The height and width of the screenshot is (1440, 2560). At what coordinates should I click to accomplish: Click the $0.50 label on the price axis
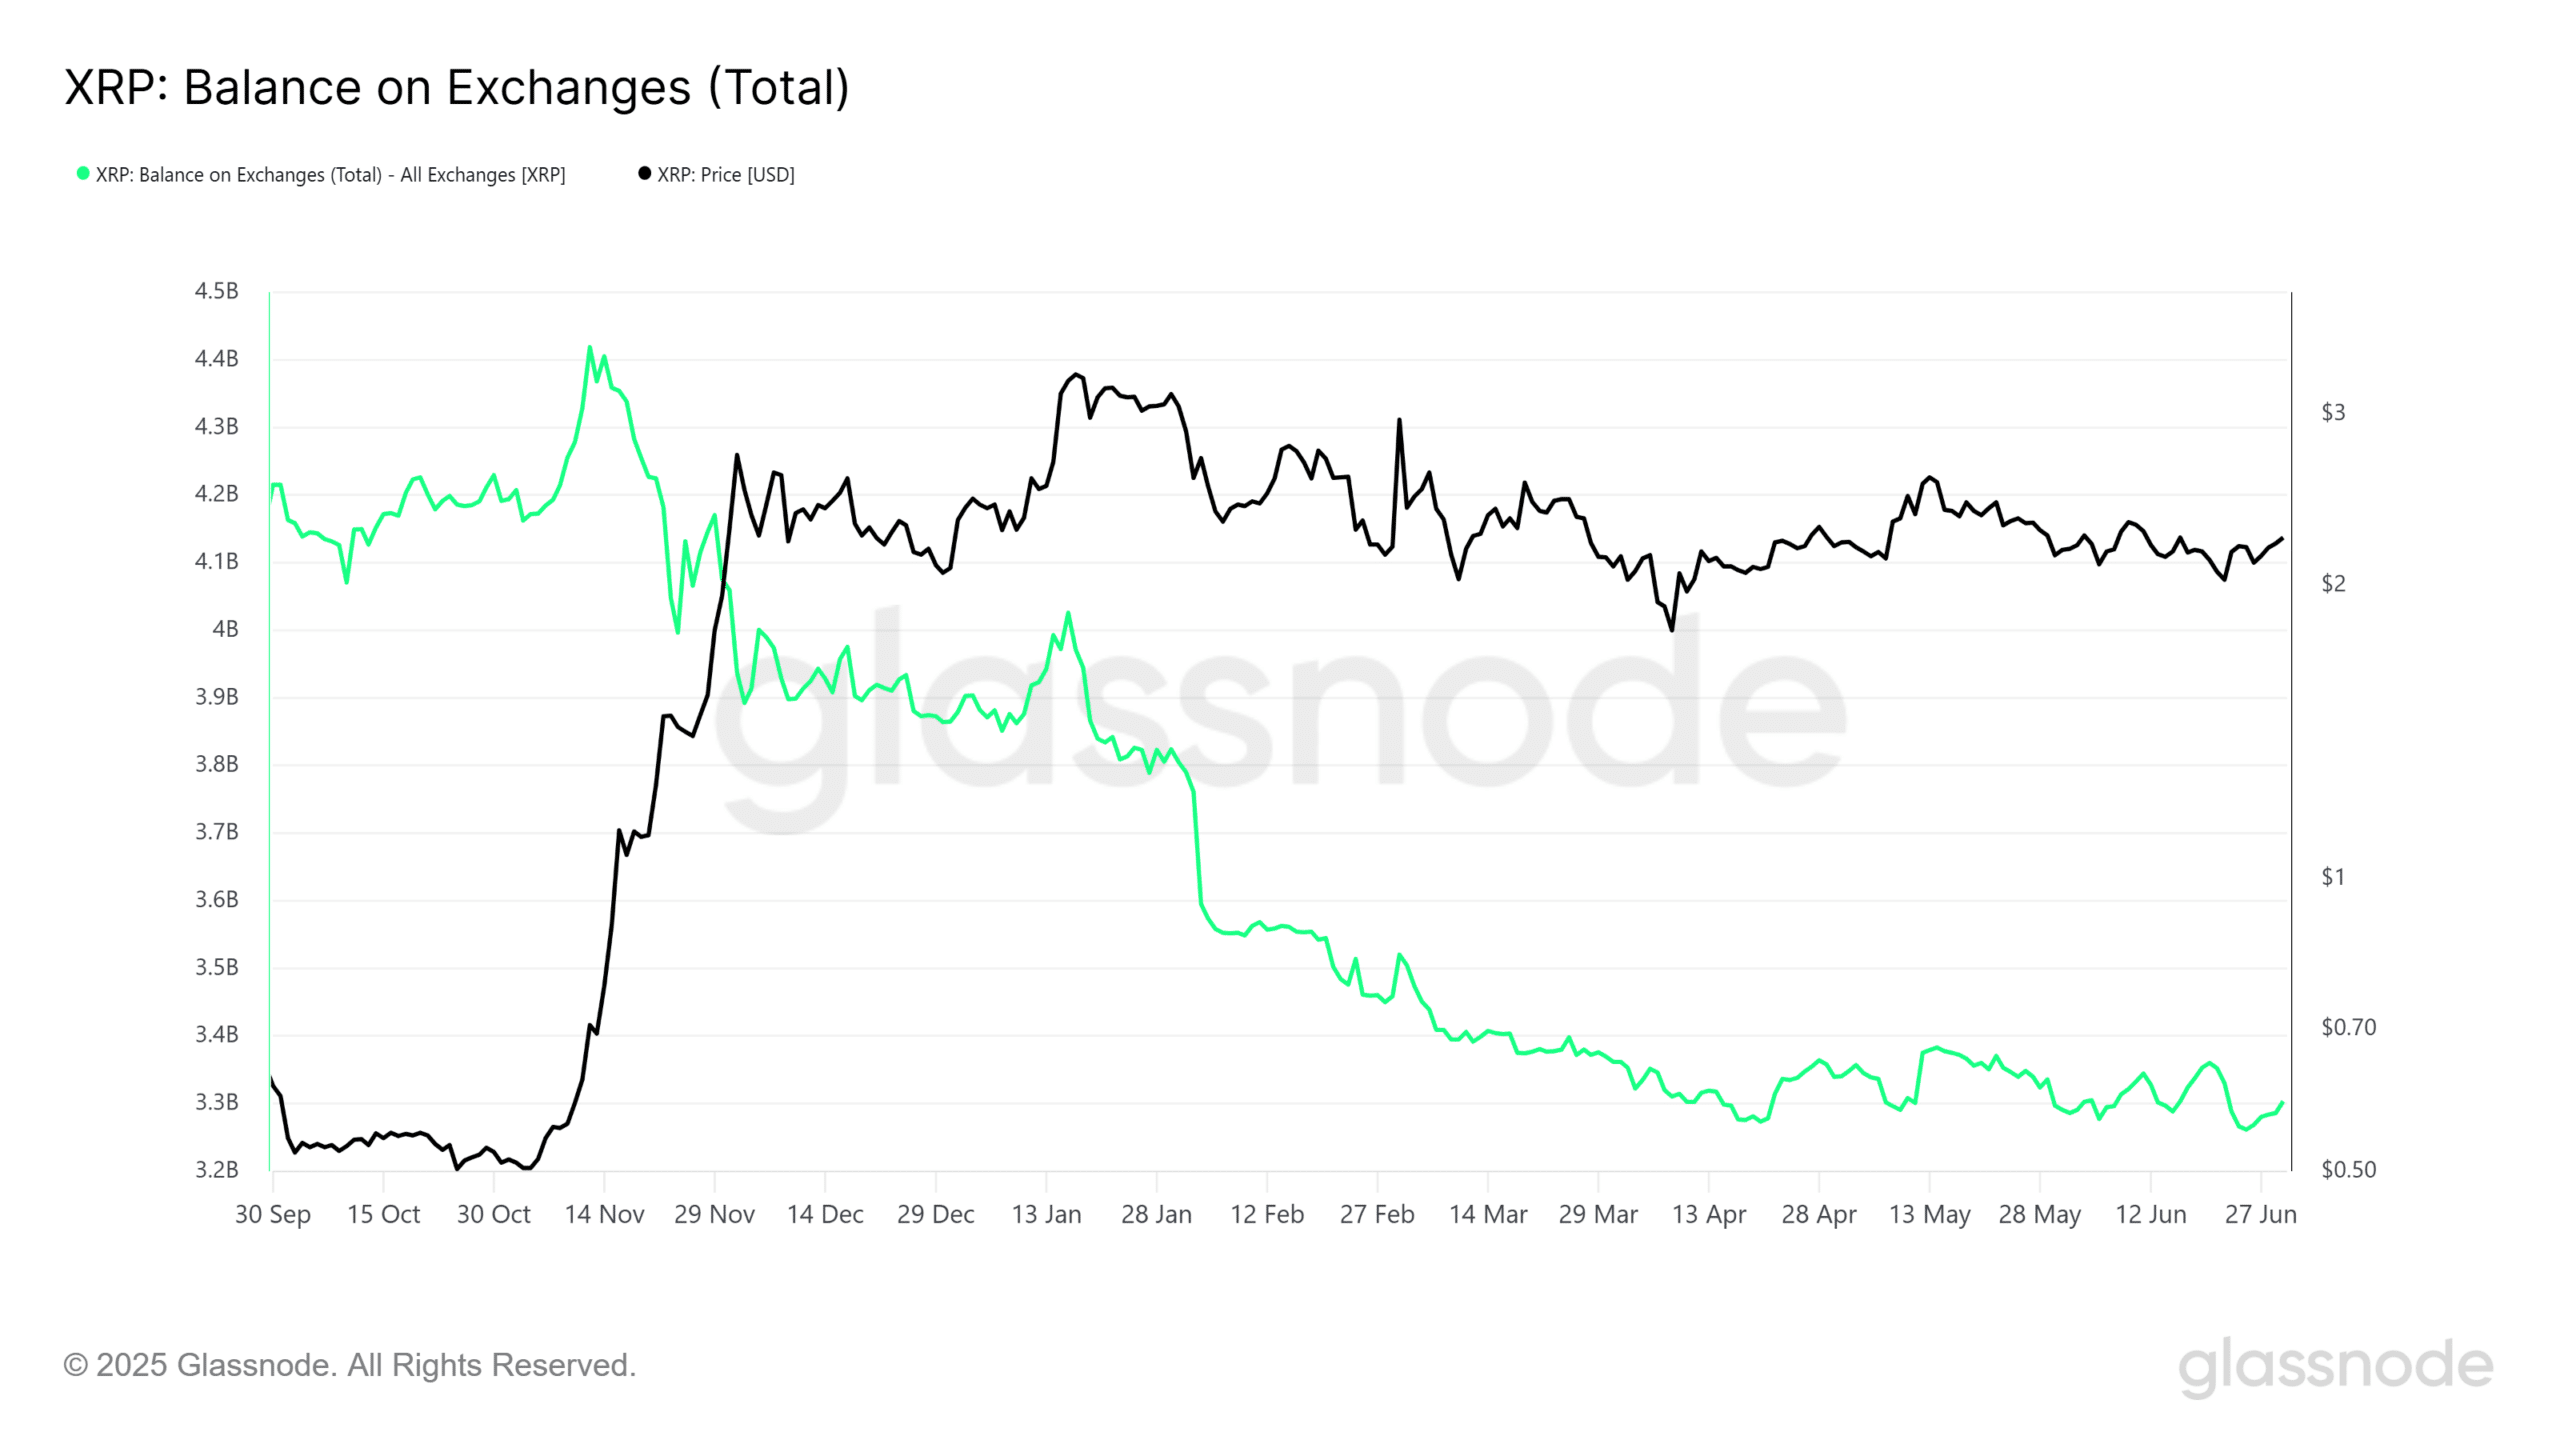coord(2348,1170)
